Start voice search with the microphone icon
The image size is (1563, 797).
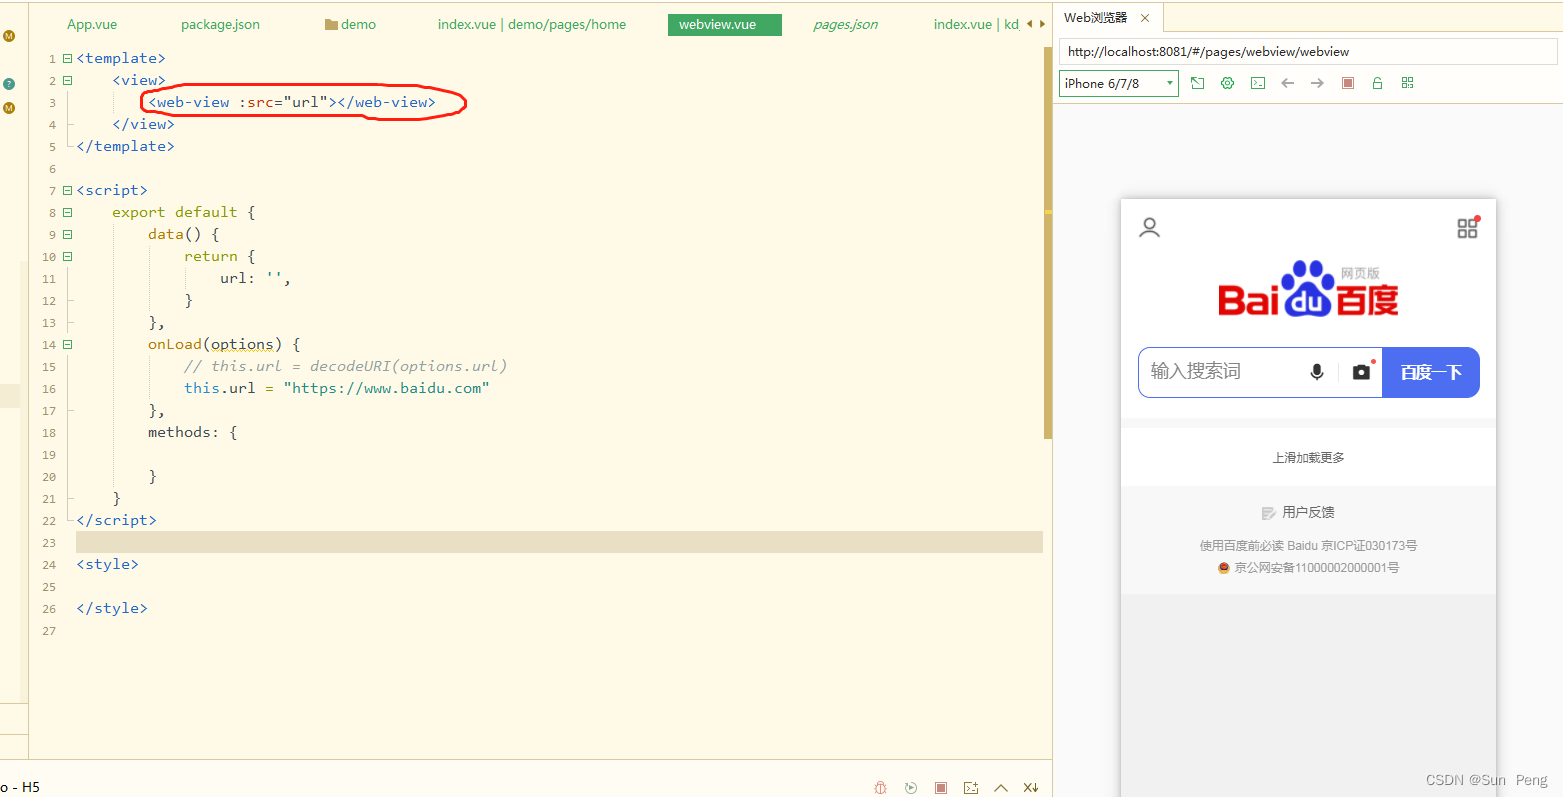pyautogui.click(x=1317, y=372)
